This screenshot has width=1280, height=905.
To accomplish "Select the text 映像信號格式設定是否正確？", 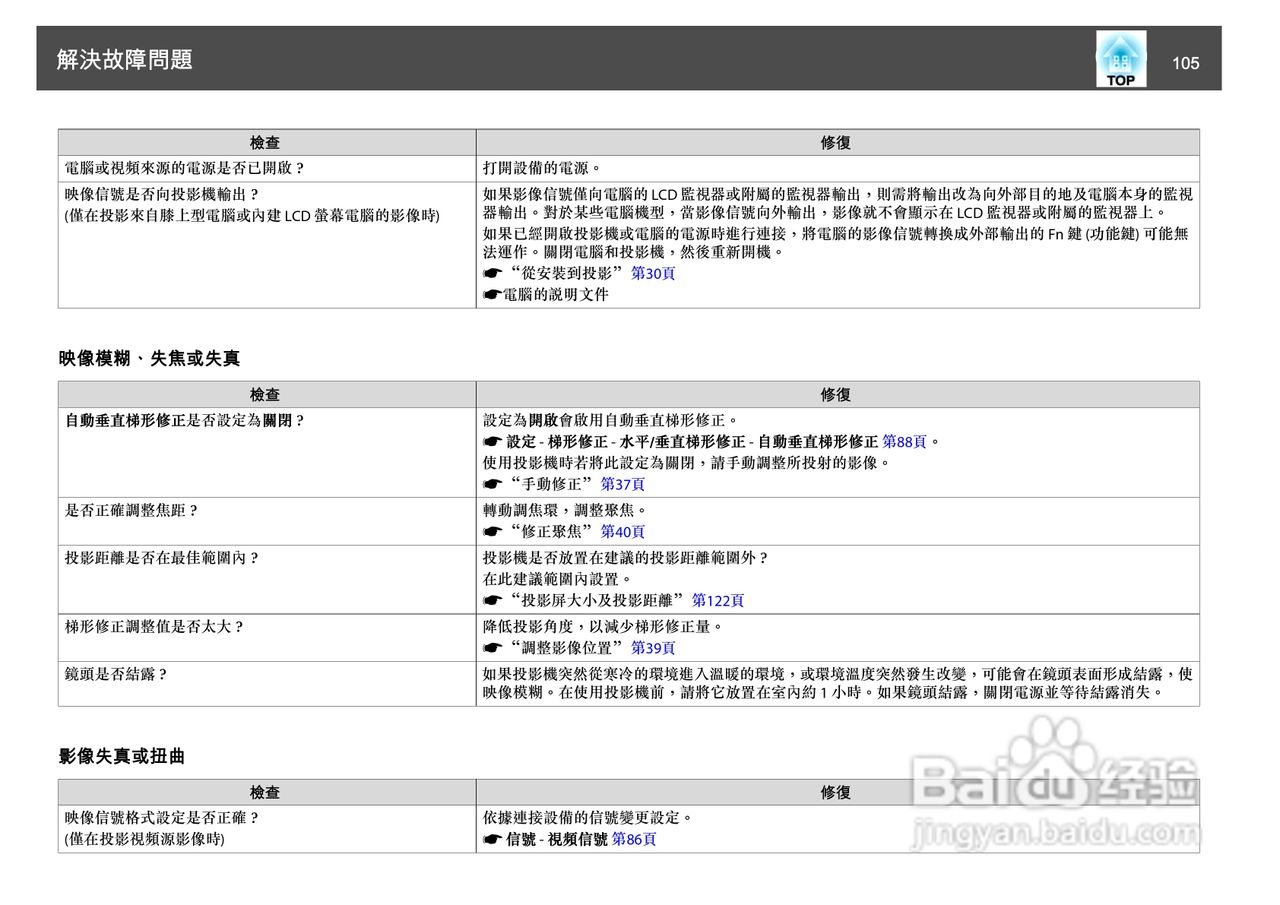I will (x=162, y=818).
